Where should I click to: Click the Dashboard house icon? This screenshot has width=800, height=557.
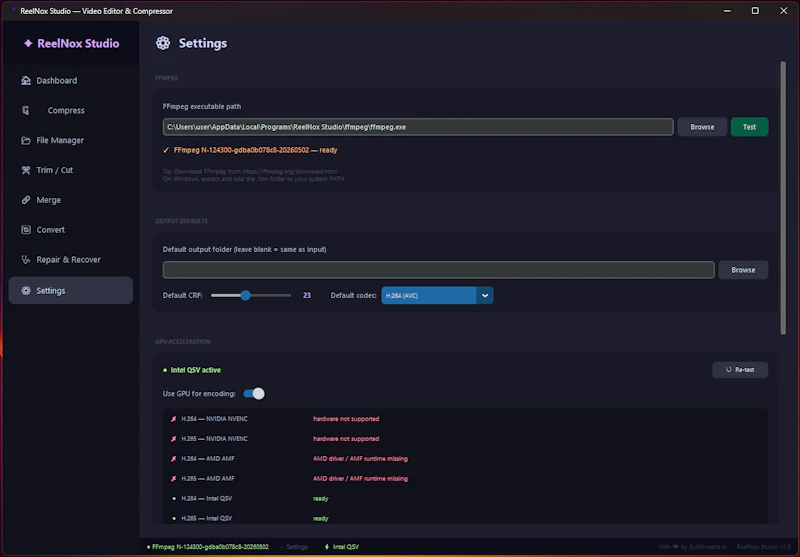pyautogui.click(x=26, y=81)
